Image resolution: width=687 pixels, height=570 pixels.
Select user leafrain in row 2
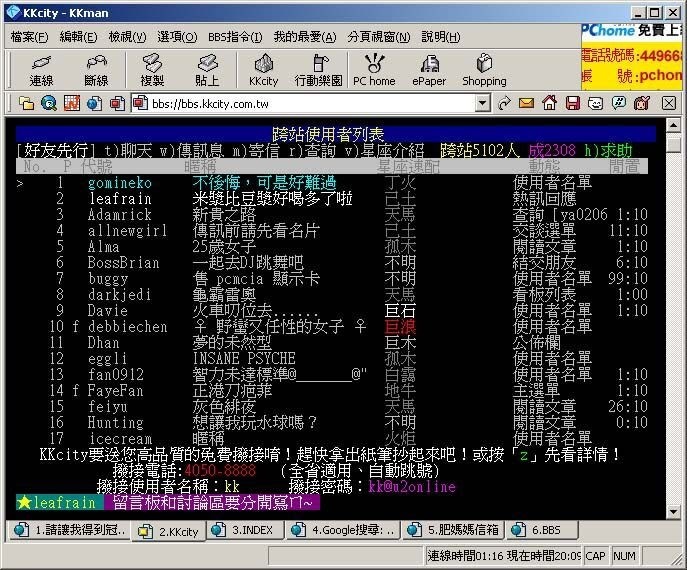[x=120, y=199]
